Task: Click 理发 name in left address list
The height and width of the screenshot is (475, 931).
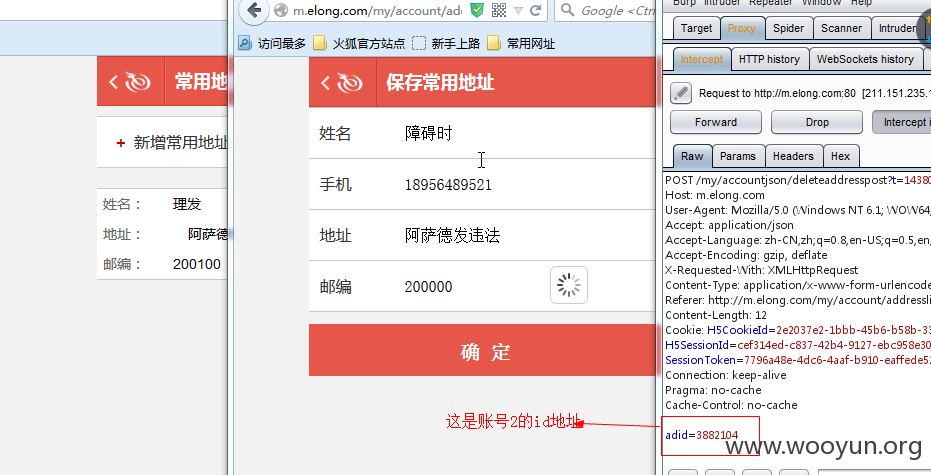Action: 187,204
